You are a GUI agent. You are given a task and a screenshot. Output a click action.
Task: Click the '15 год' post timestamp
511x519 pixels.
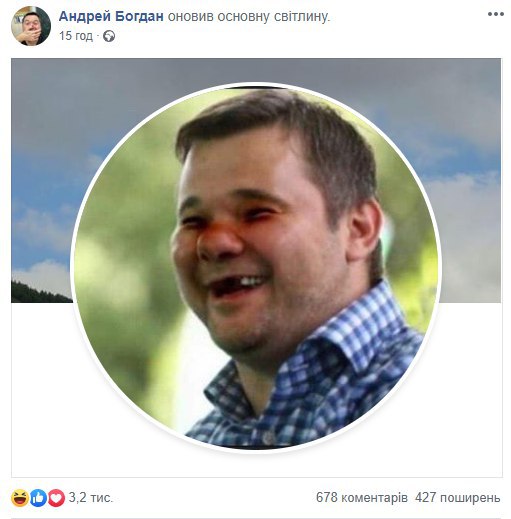pos(76,36)
